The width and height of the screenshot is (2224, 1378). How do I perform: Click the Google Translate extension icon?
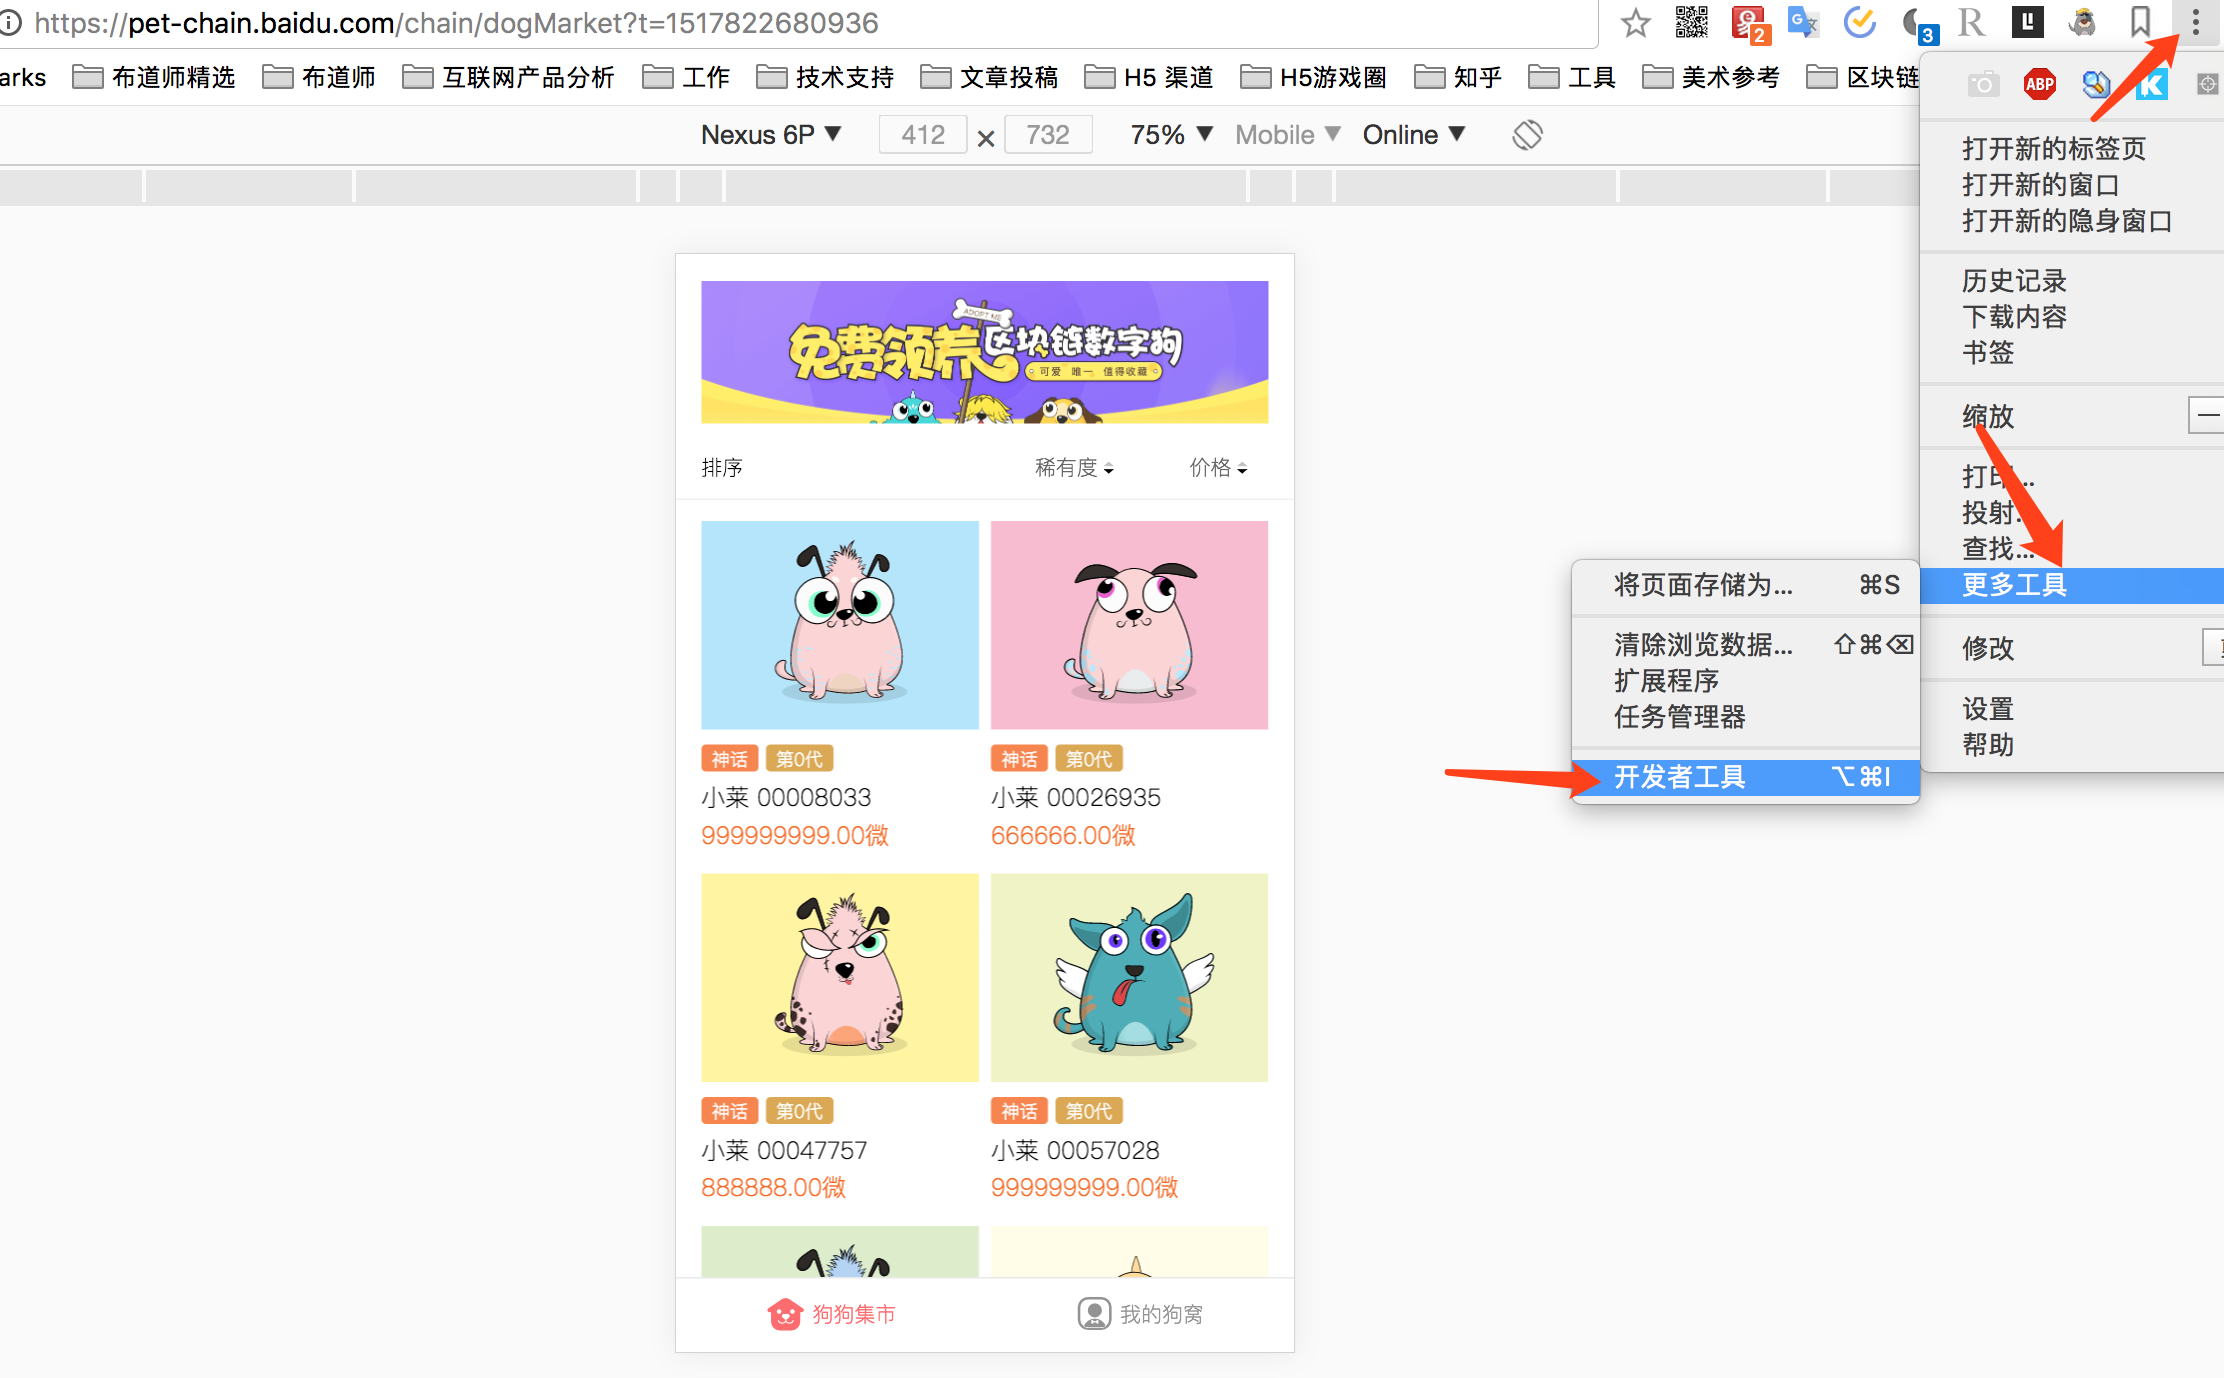click(1802, 22)
